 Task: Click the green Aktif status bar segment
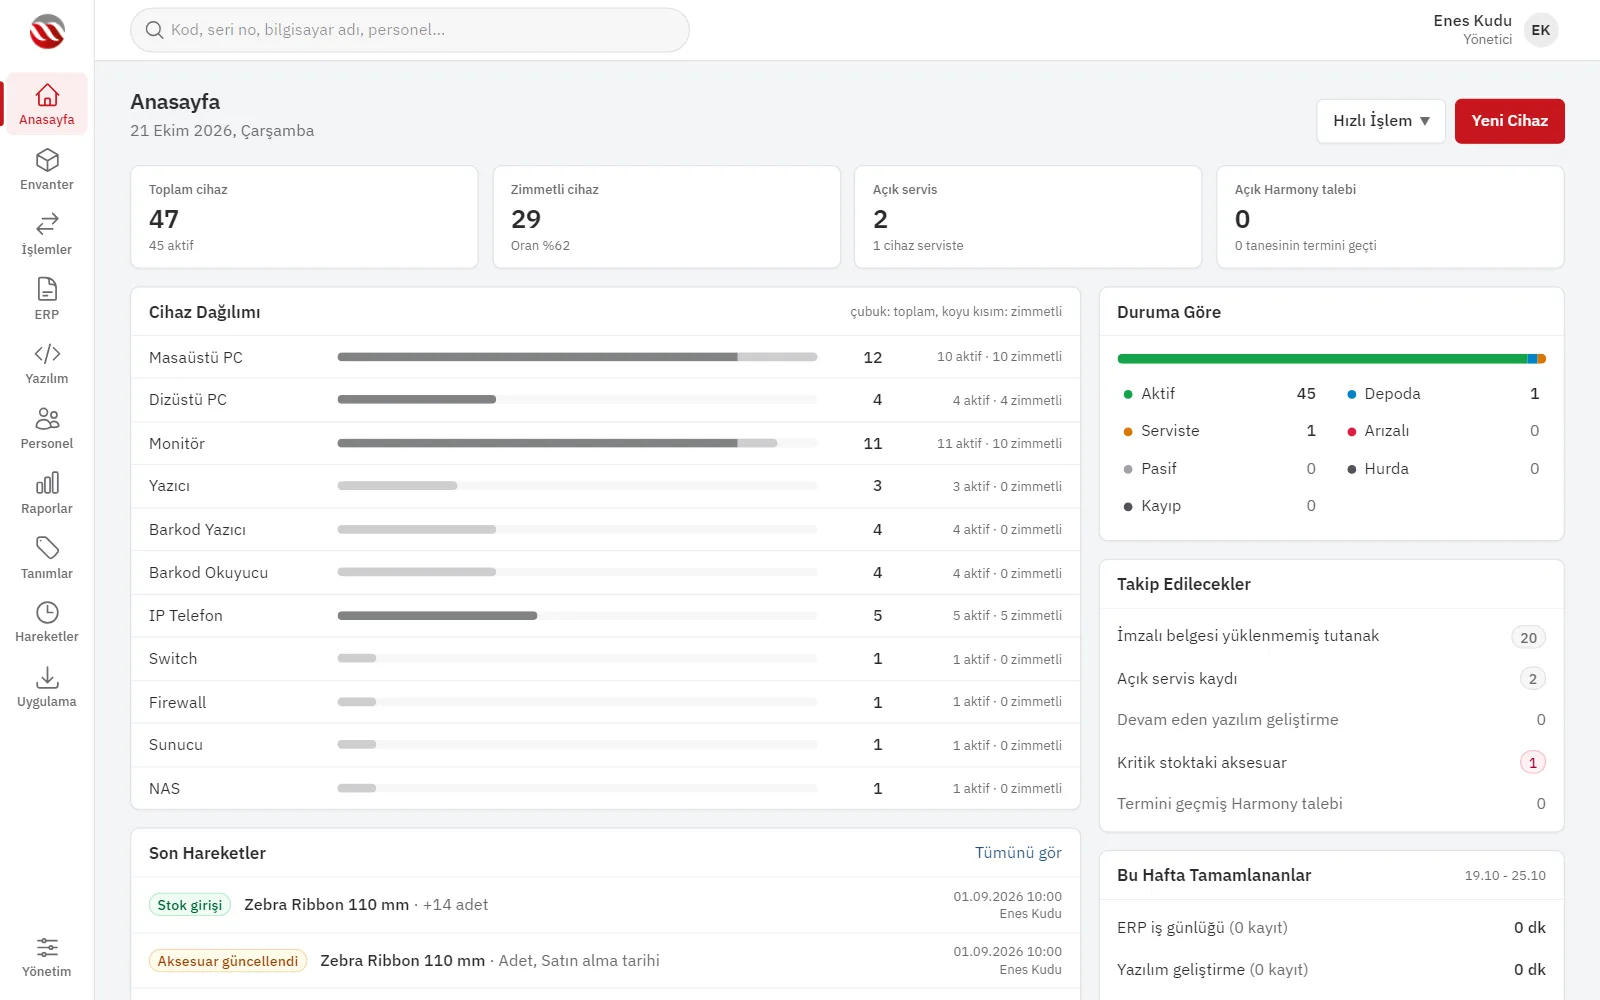(x=1321, y=358)
